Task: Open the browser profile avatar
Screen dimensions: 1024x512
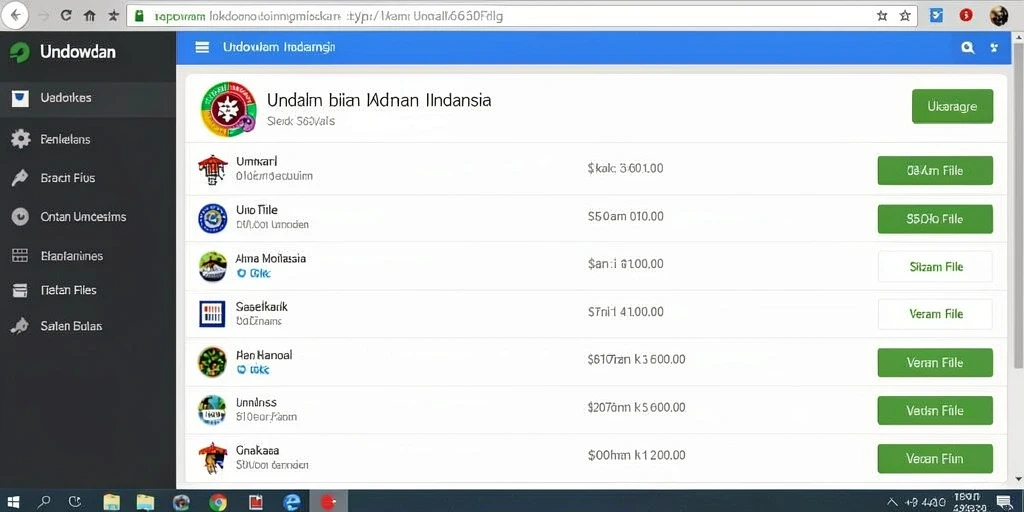Action: click(999, 16)
